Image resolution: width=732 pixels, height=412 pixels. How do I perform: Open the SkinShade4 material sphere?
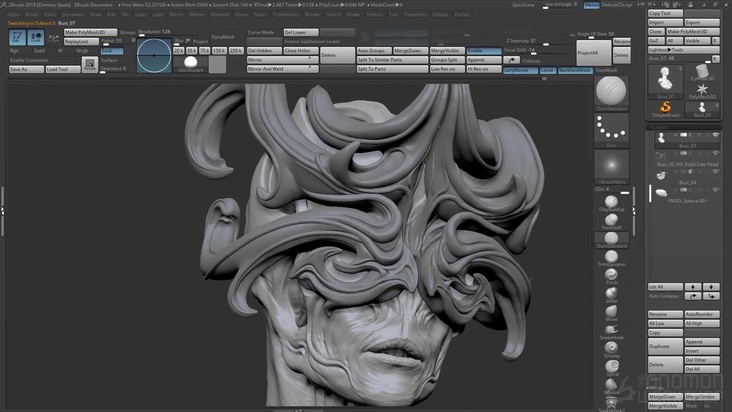click(x=191, y=62)
